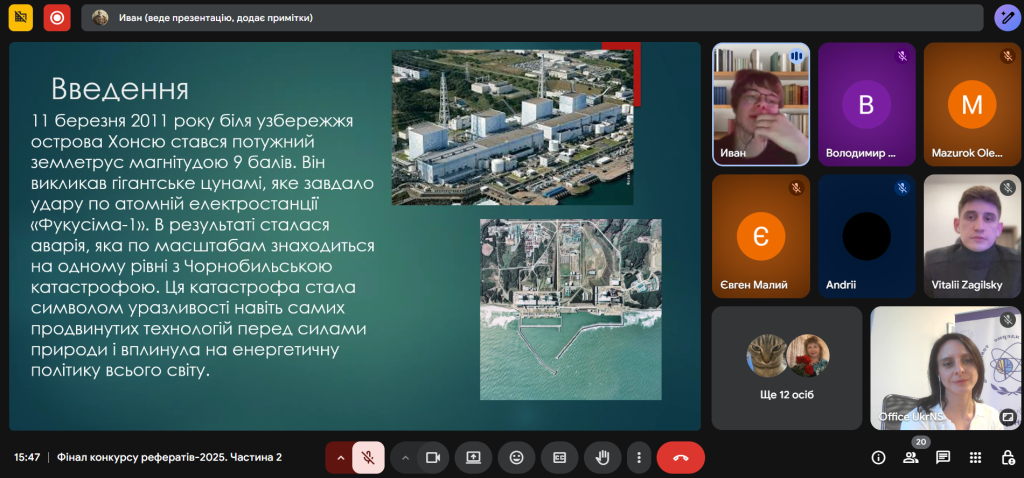Viewport: 1024px width, 478px height.
Task: Select Vitalii Zagilsky's video tile
Action: pyautogui.click(x=971, y=235)
